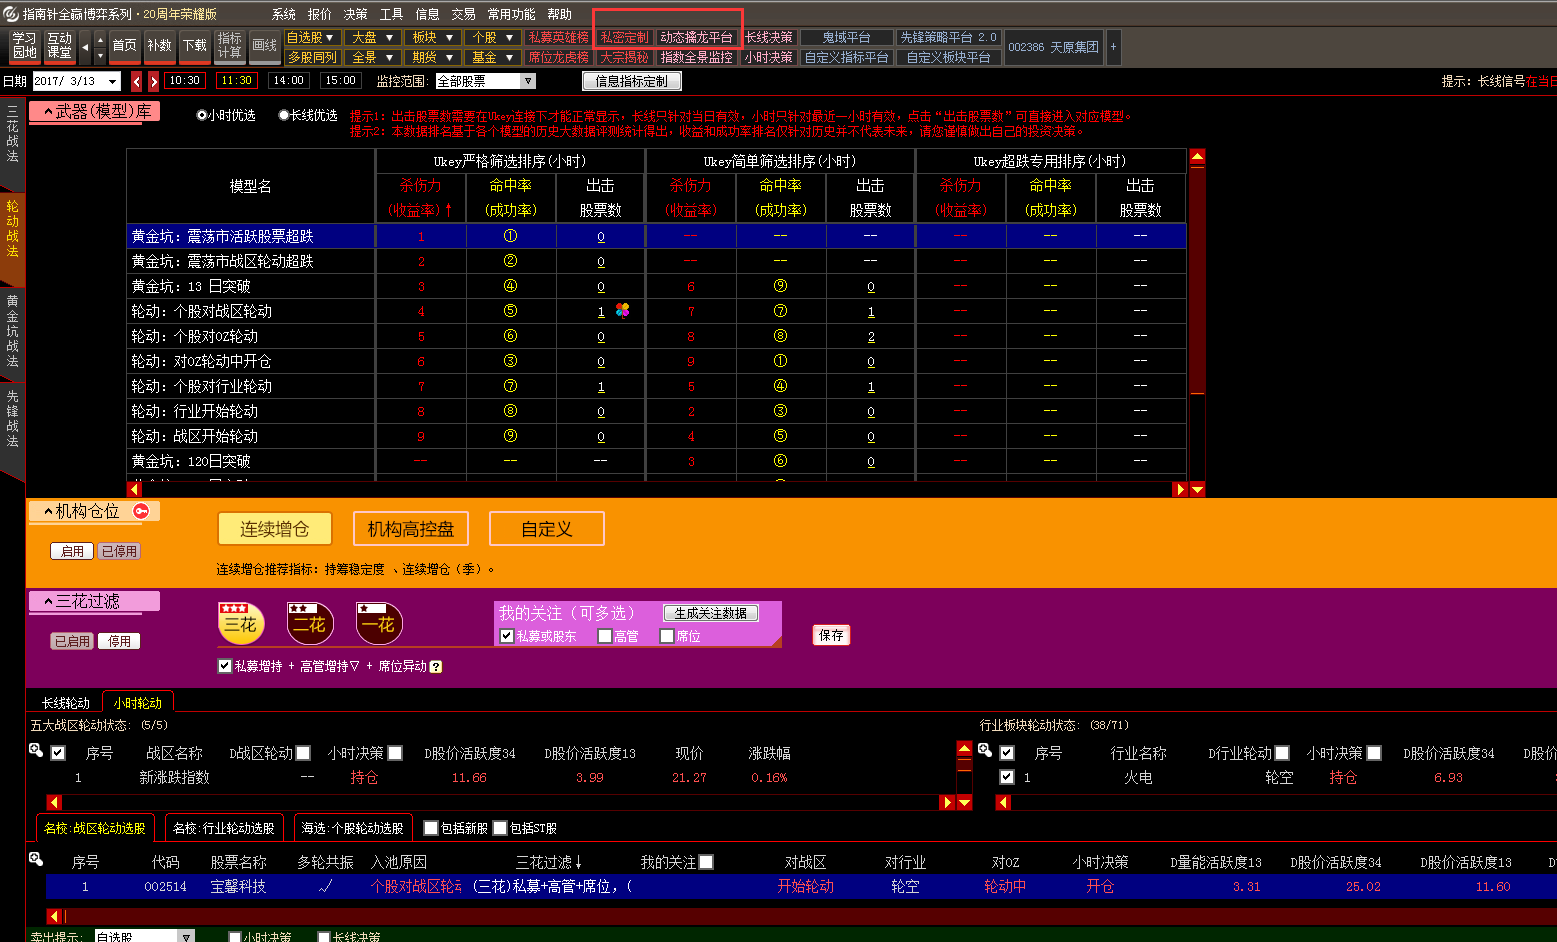Go to previous date with red left arrow
1557x942 pixels.
pyautogui.click(x=137, y=81)
